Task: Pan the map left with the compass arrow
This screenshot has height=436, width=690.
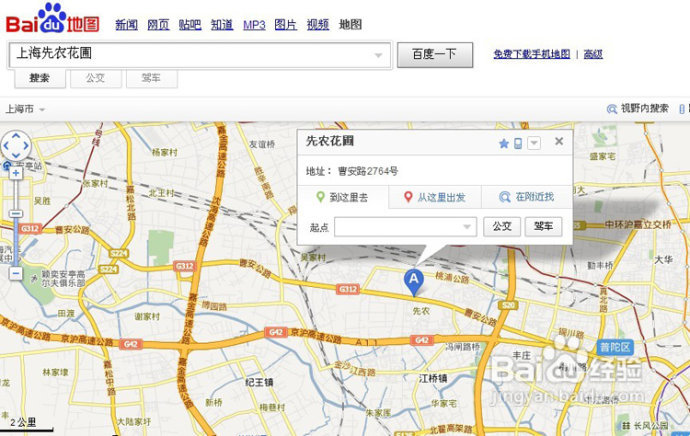Action: click(x=6, y=146)
